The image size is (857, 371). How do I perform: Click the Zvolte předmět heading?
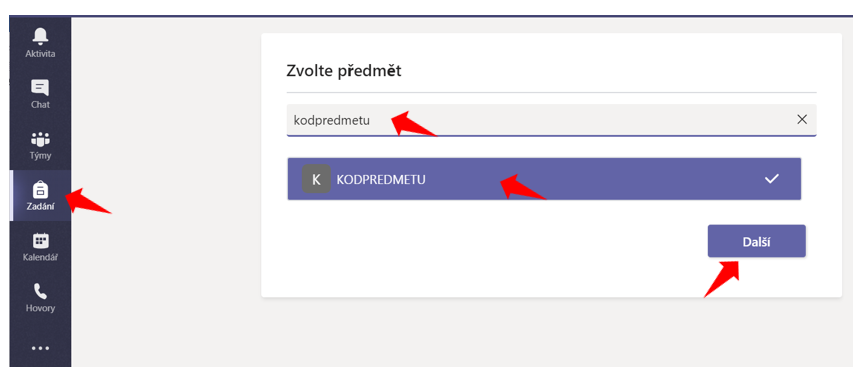[x=344, y=71]
